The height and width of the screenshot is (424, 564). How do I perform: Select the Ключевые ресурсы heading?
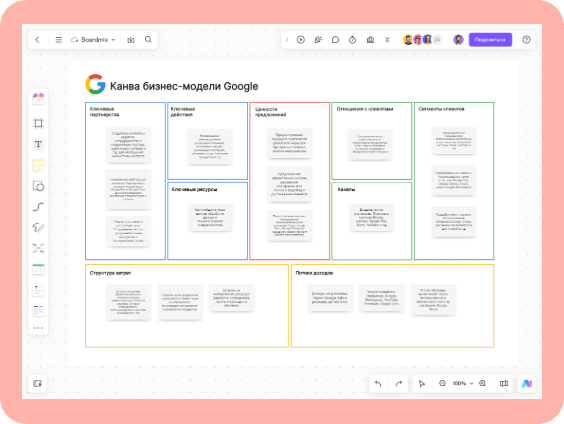click(x=194, y=189)
